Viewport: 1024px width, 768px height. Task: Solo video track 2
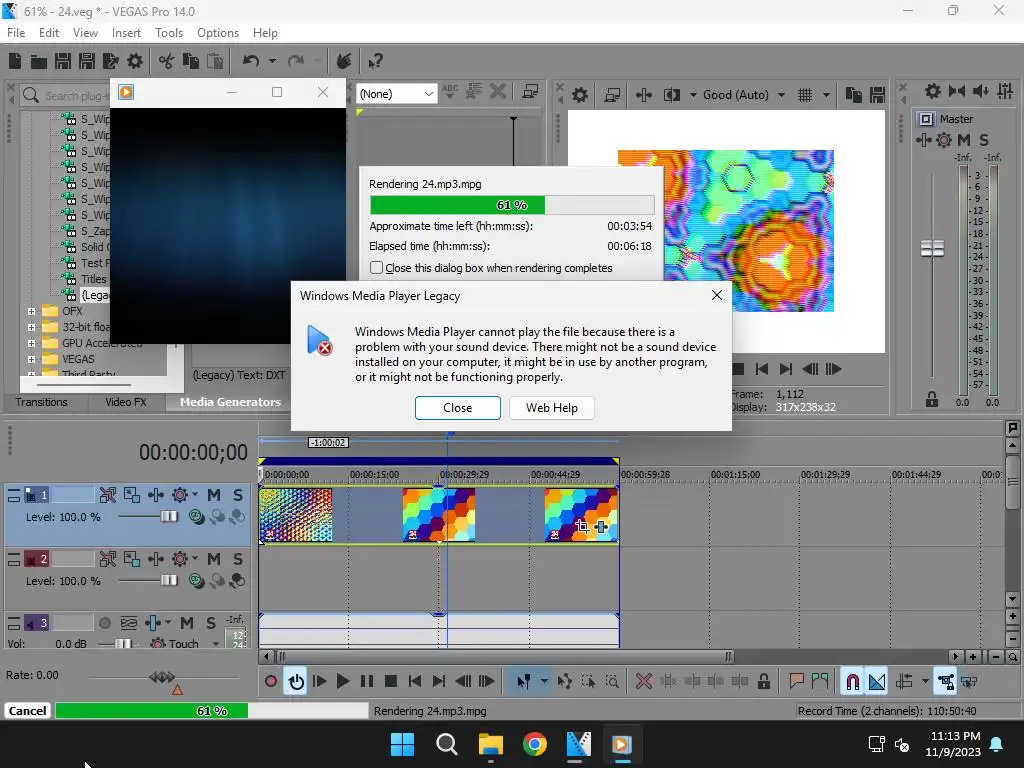(x=238, y=559)
